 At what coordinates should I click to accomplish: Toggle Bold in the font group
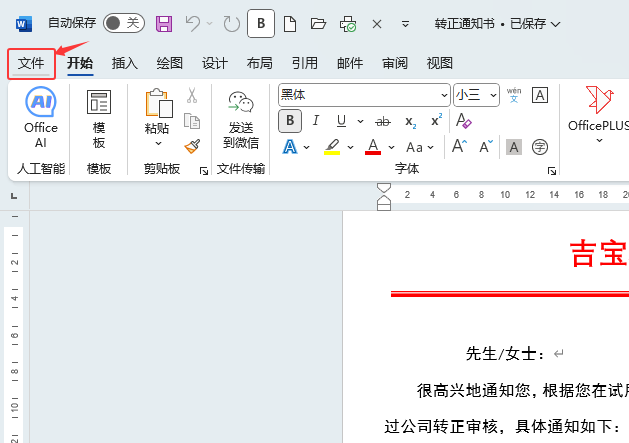click(290, 120)
